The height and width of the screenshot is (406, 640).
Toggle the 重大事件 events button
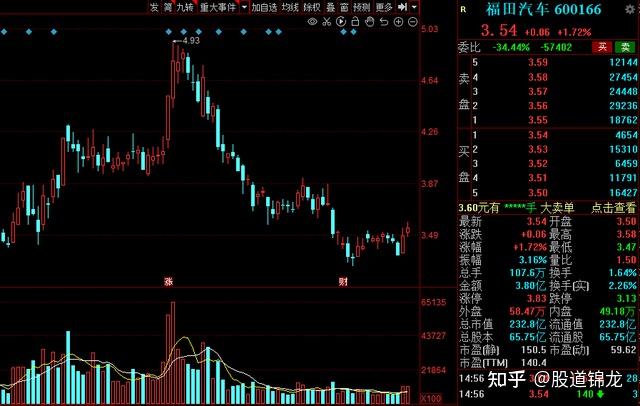(x=218, y=7)
